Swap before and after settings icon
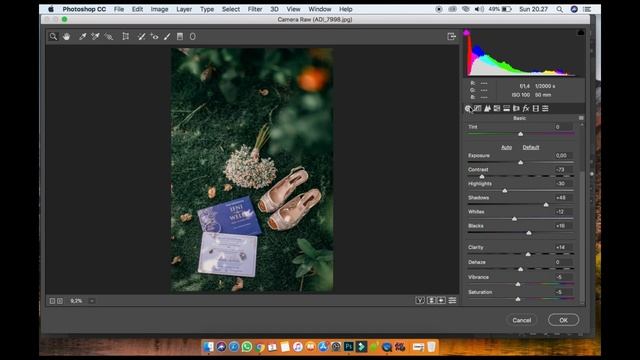 coord(431,300)
